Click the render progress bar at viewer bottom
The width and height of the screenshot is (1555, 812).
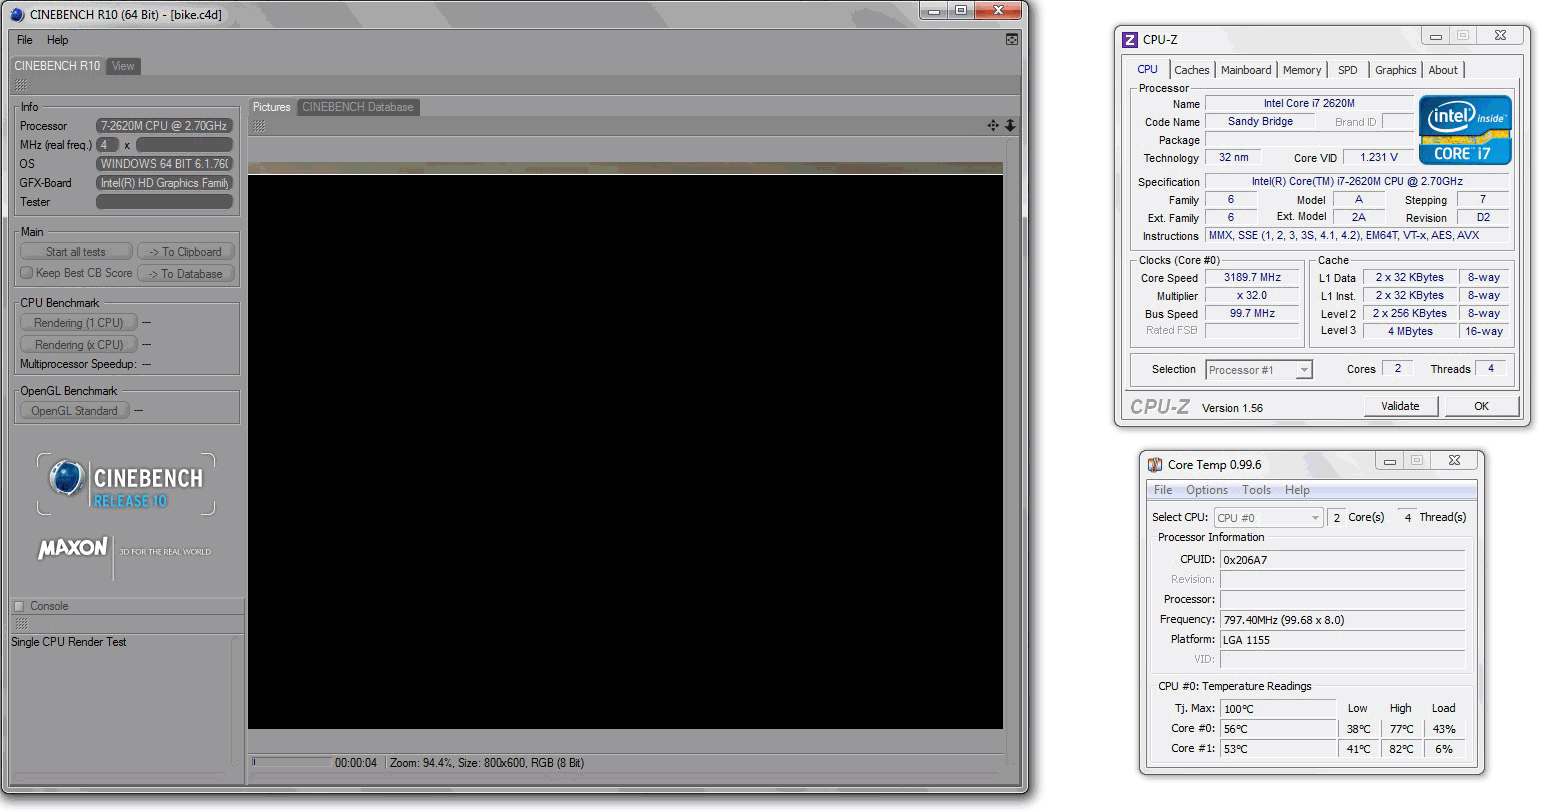point(291,762)
